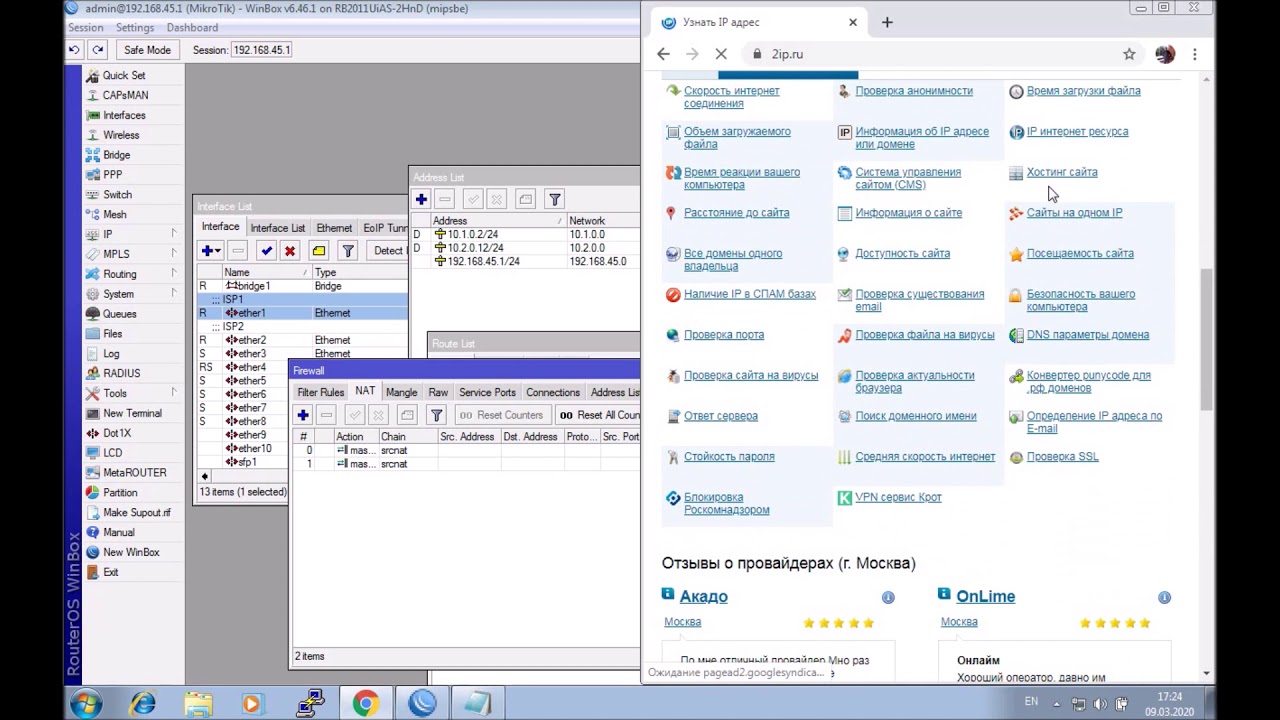This screenshot has width=1280, height=720.
Task: Stop the page loading in Chrome
Action: [721, 54]
